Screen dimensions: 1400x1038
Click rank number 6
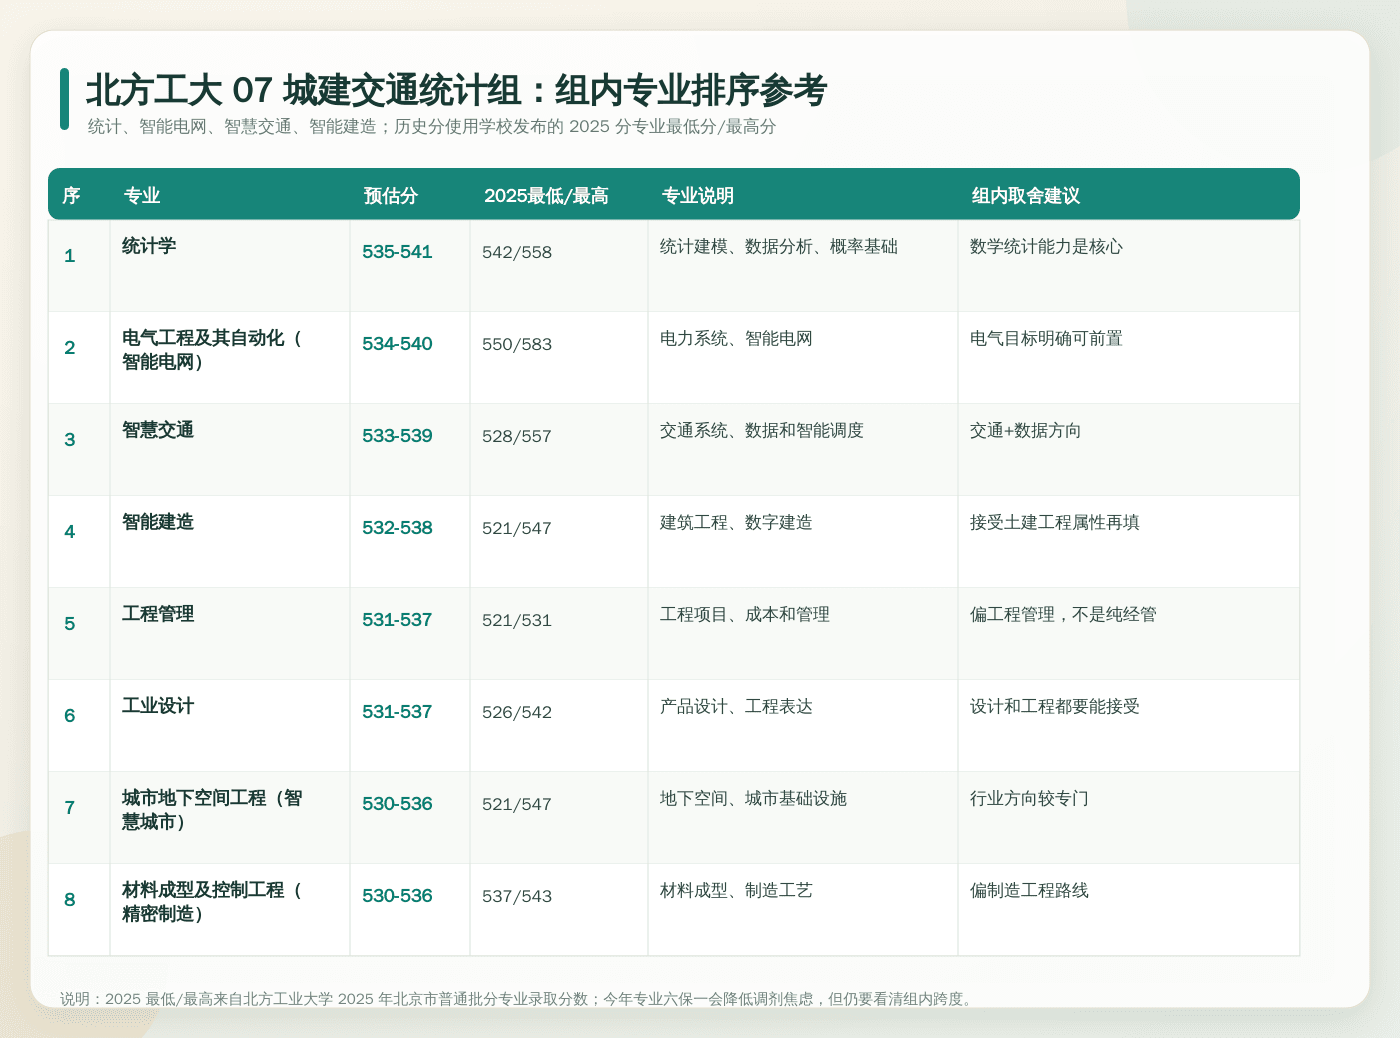point(69,716)
